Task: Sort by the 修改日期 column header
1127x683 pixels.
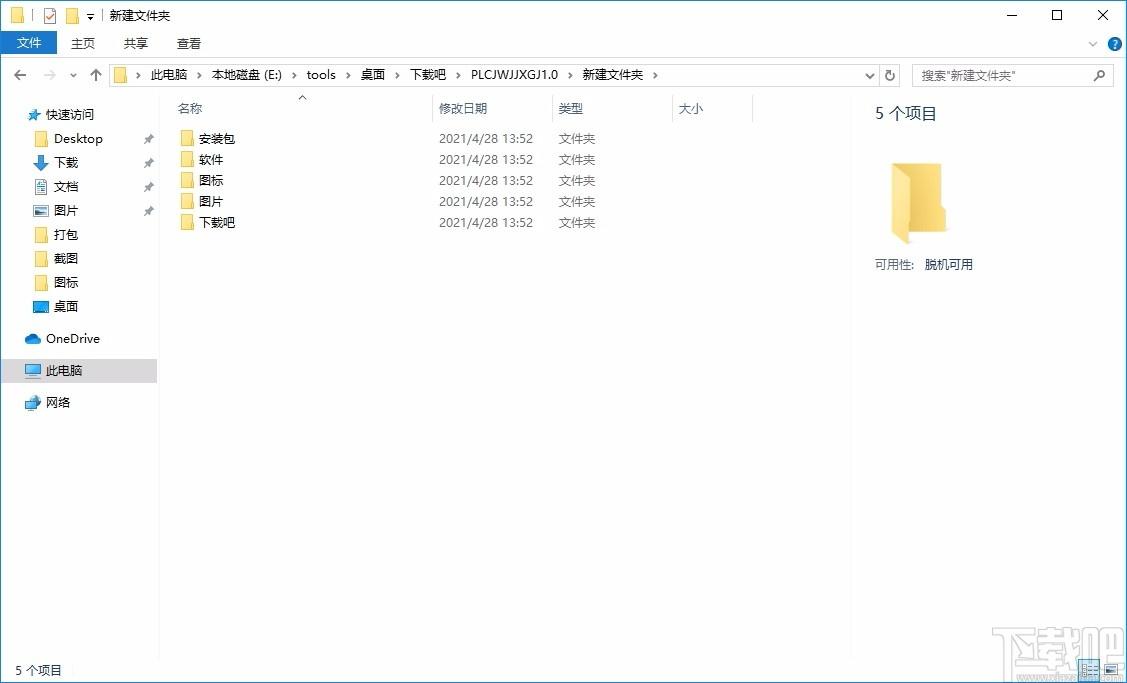Action: tap(463, 109)
